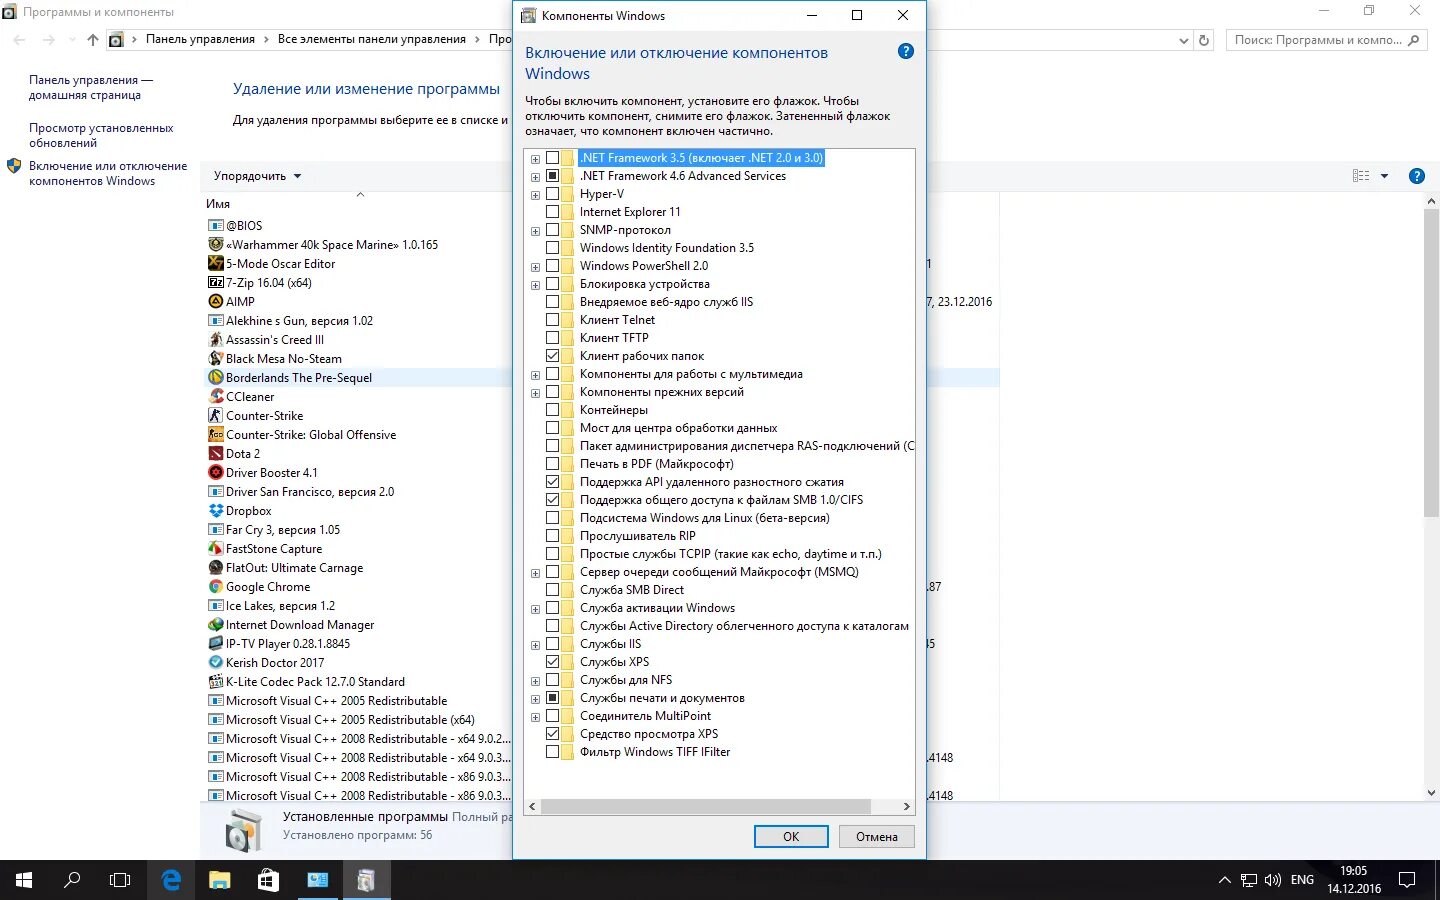Click the CCleaner icon in program list
Image resolution: width=1440 pixels, height=900 pixels.
215,397
